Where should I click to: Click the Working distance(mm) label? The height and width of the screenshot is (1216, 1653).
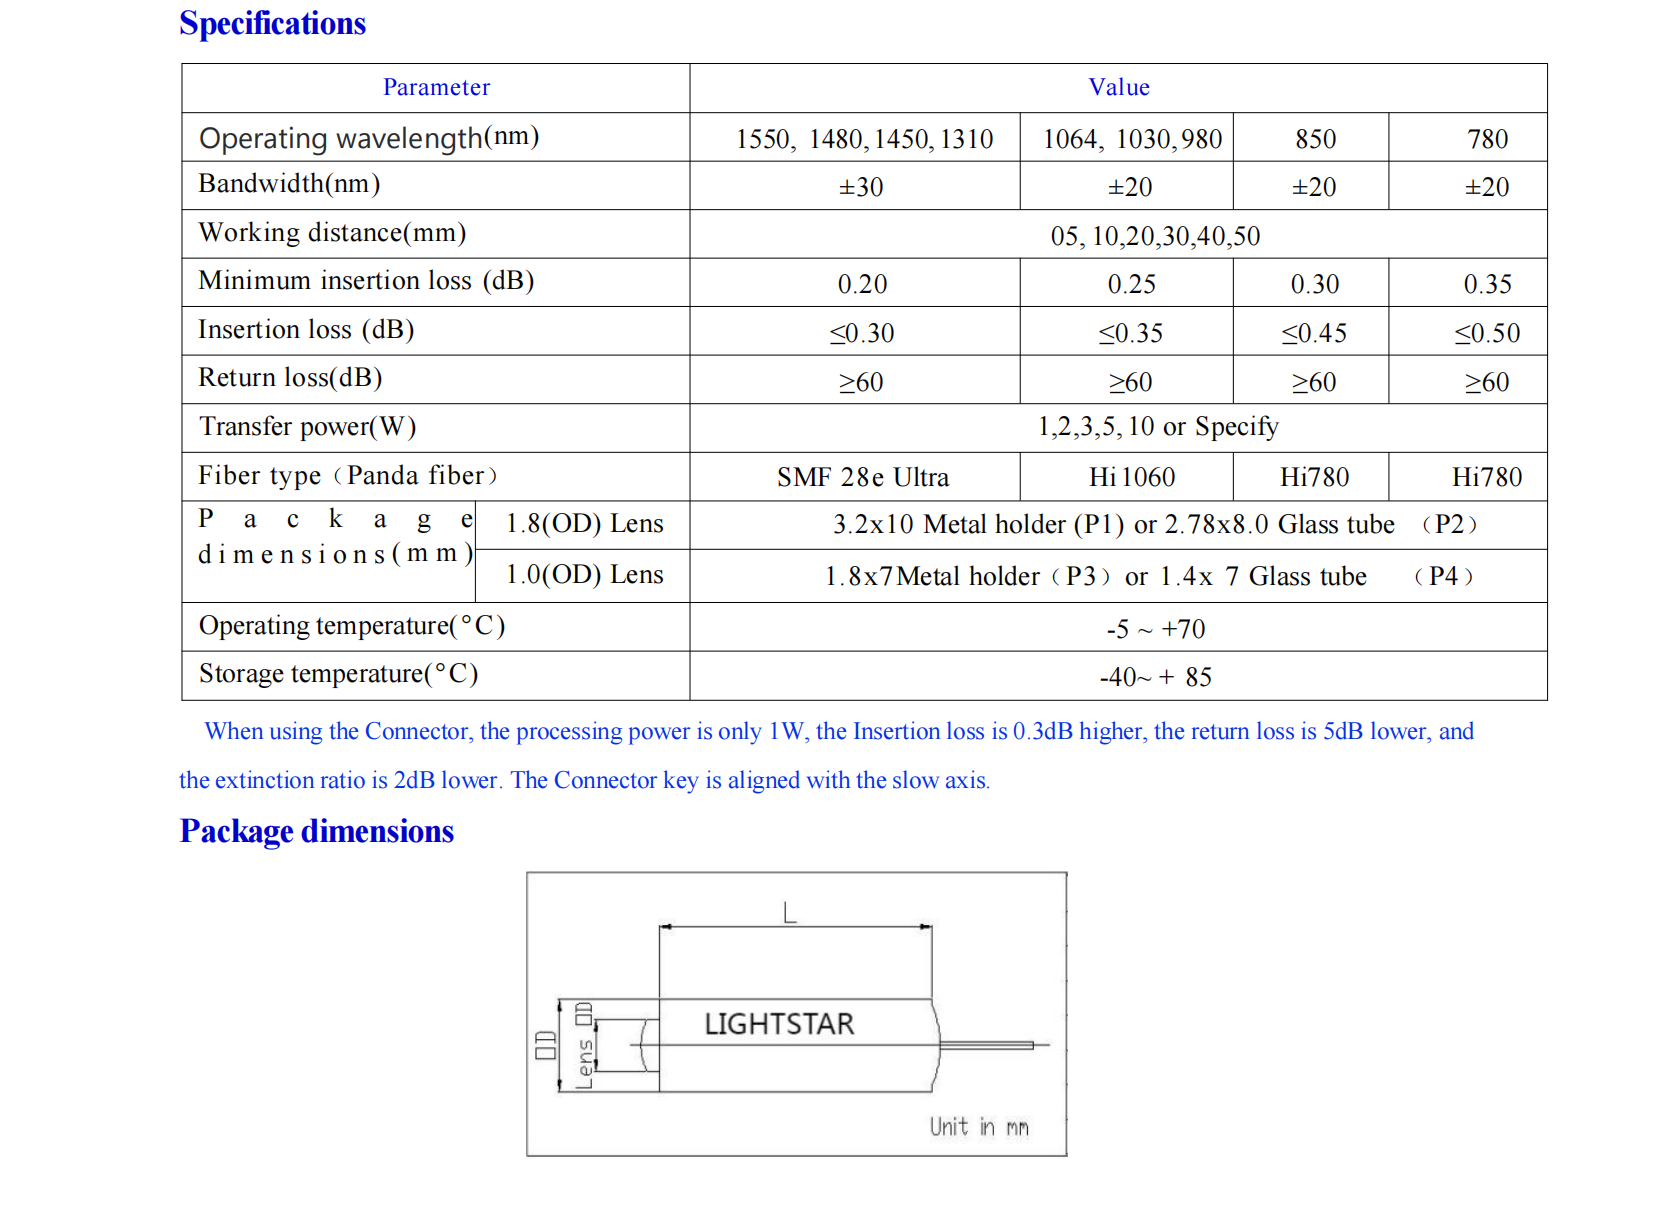332,233
